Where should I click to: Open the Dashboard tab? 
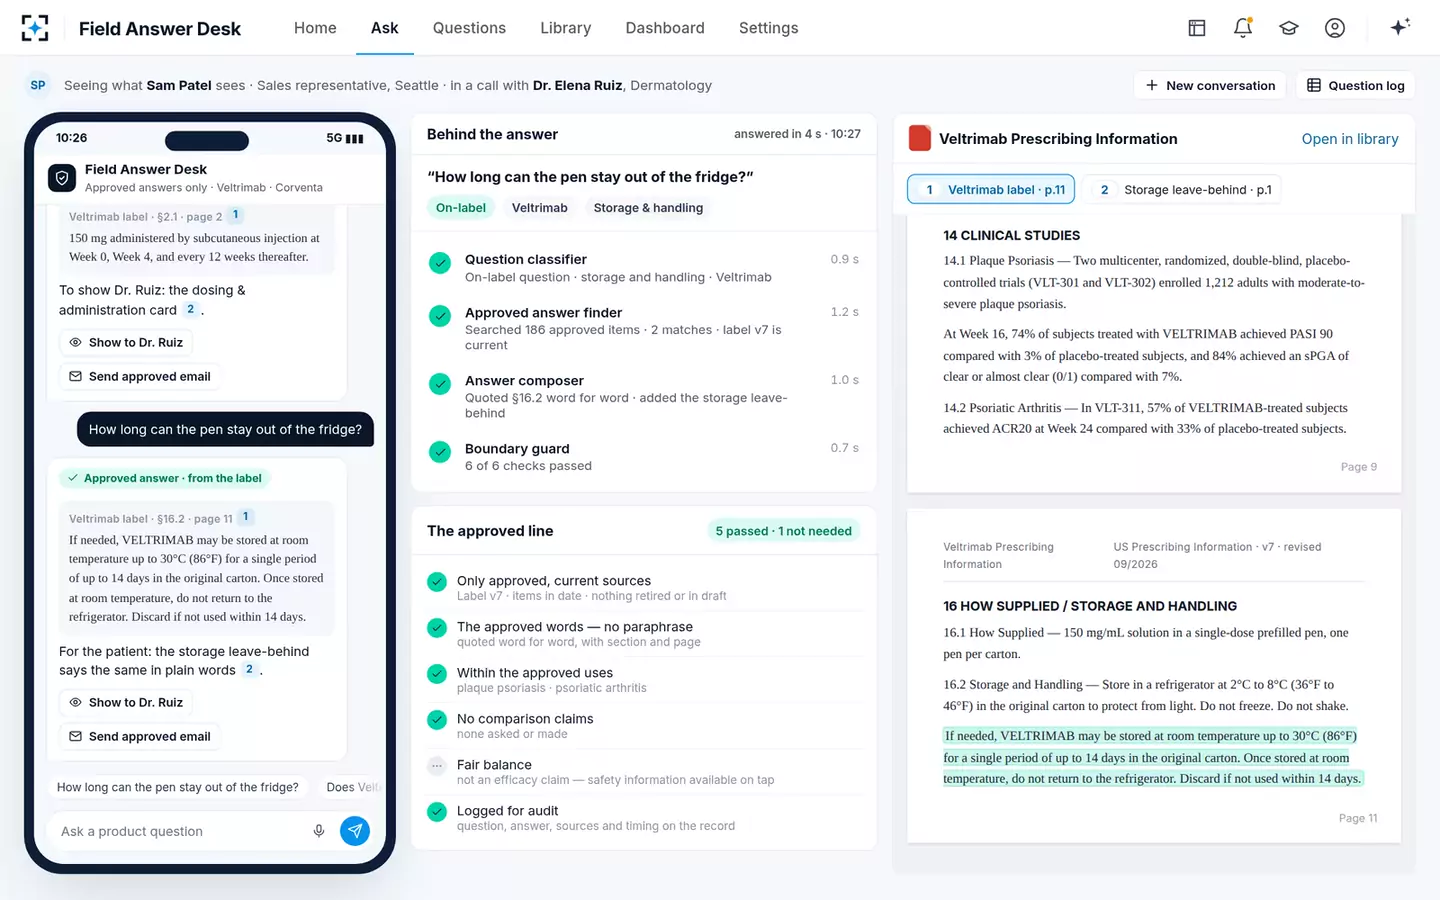pyautogui.click(x=665, y=28)
